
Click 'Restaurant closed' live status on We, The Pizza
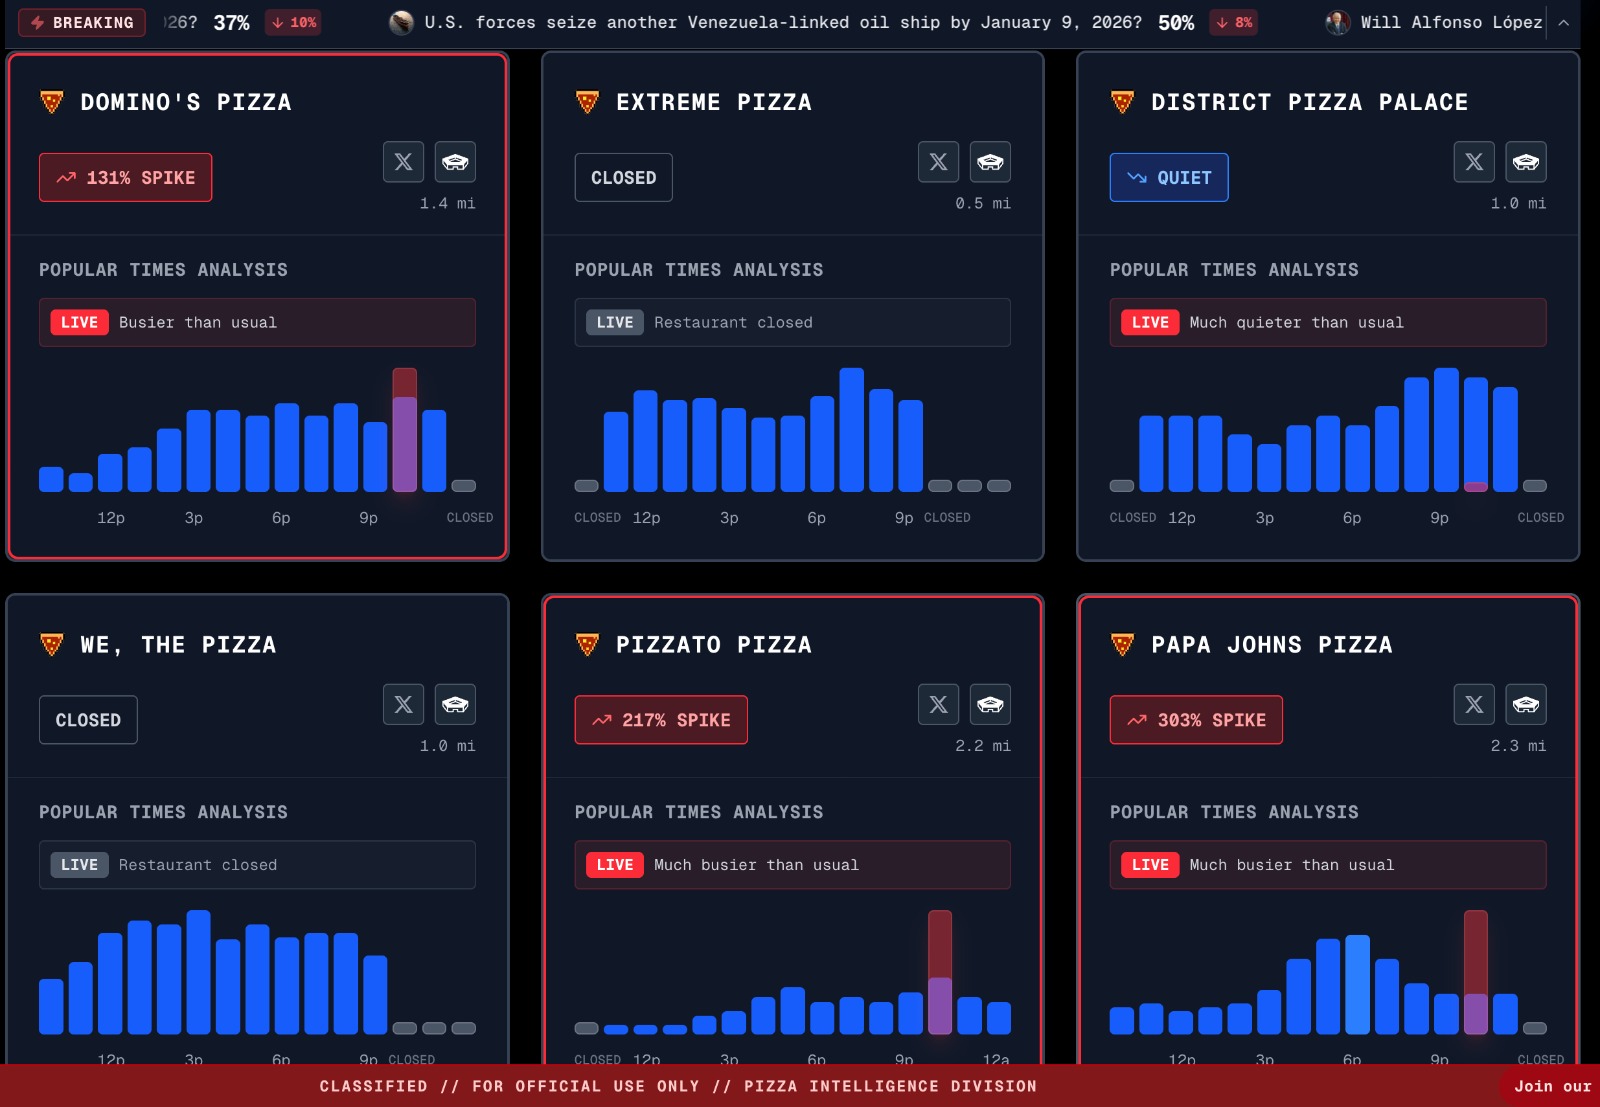pos(257,865)
